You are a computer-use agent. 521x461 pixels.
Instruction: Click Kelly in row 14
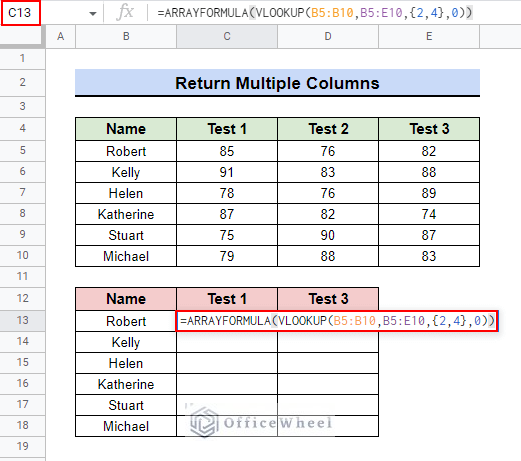pos(126,342)
